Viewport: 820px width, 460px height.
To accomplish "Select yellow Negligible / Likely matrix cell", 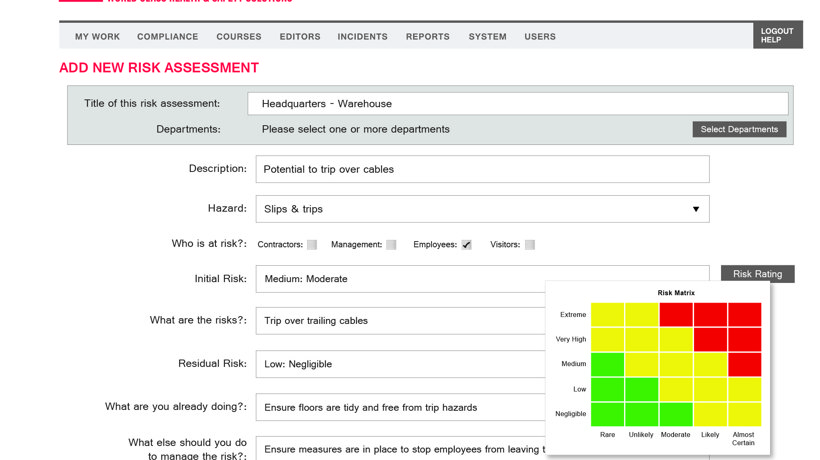I will 710,414.
